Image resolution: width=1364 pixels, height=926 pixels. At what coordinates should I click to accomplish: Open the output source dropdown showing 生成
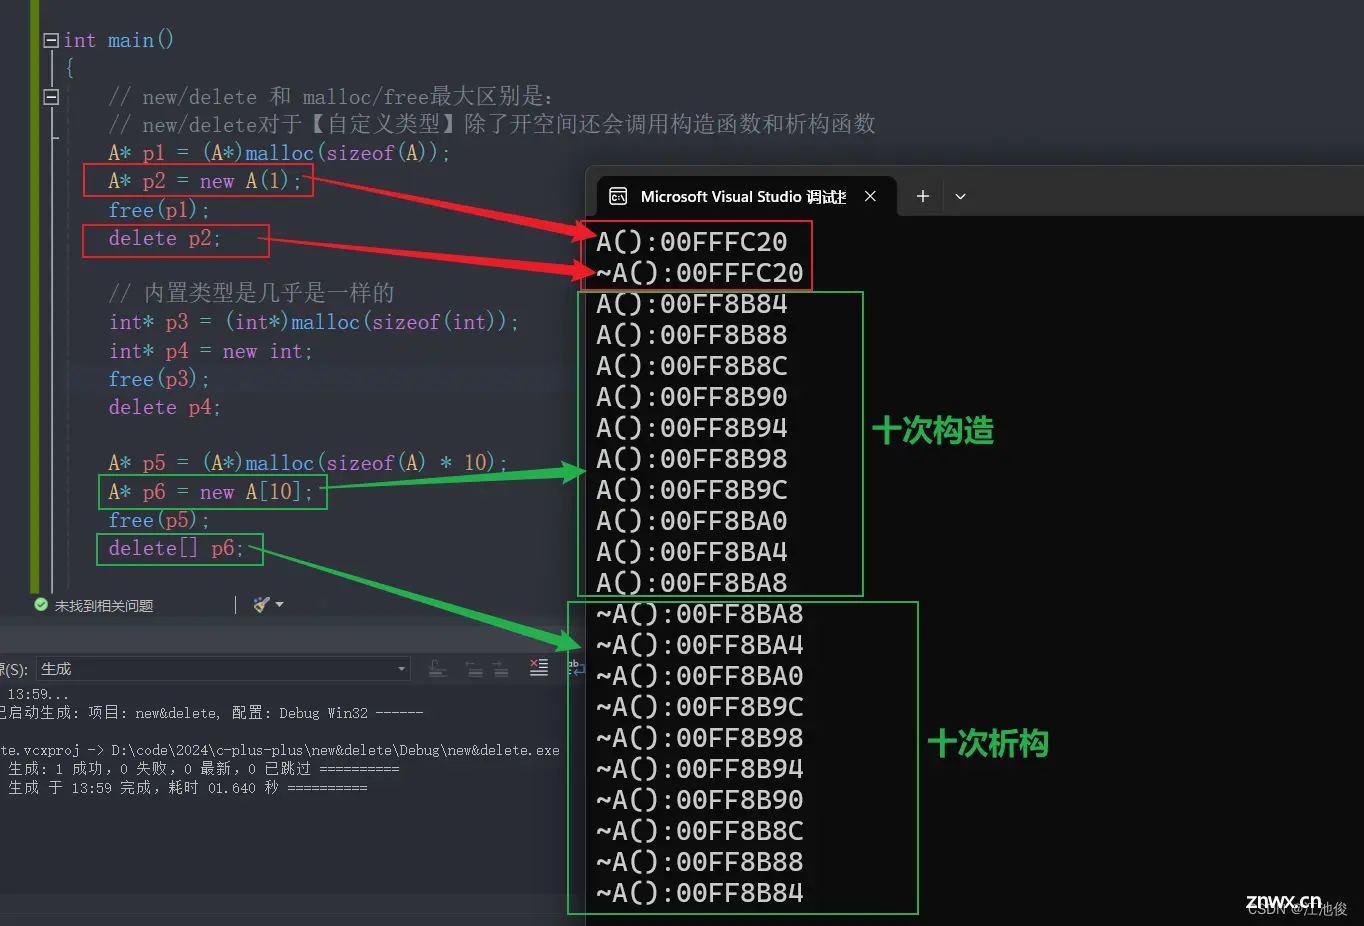(x=223, y=669)
